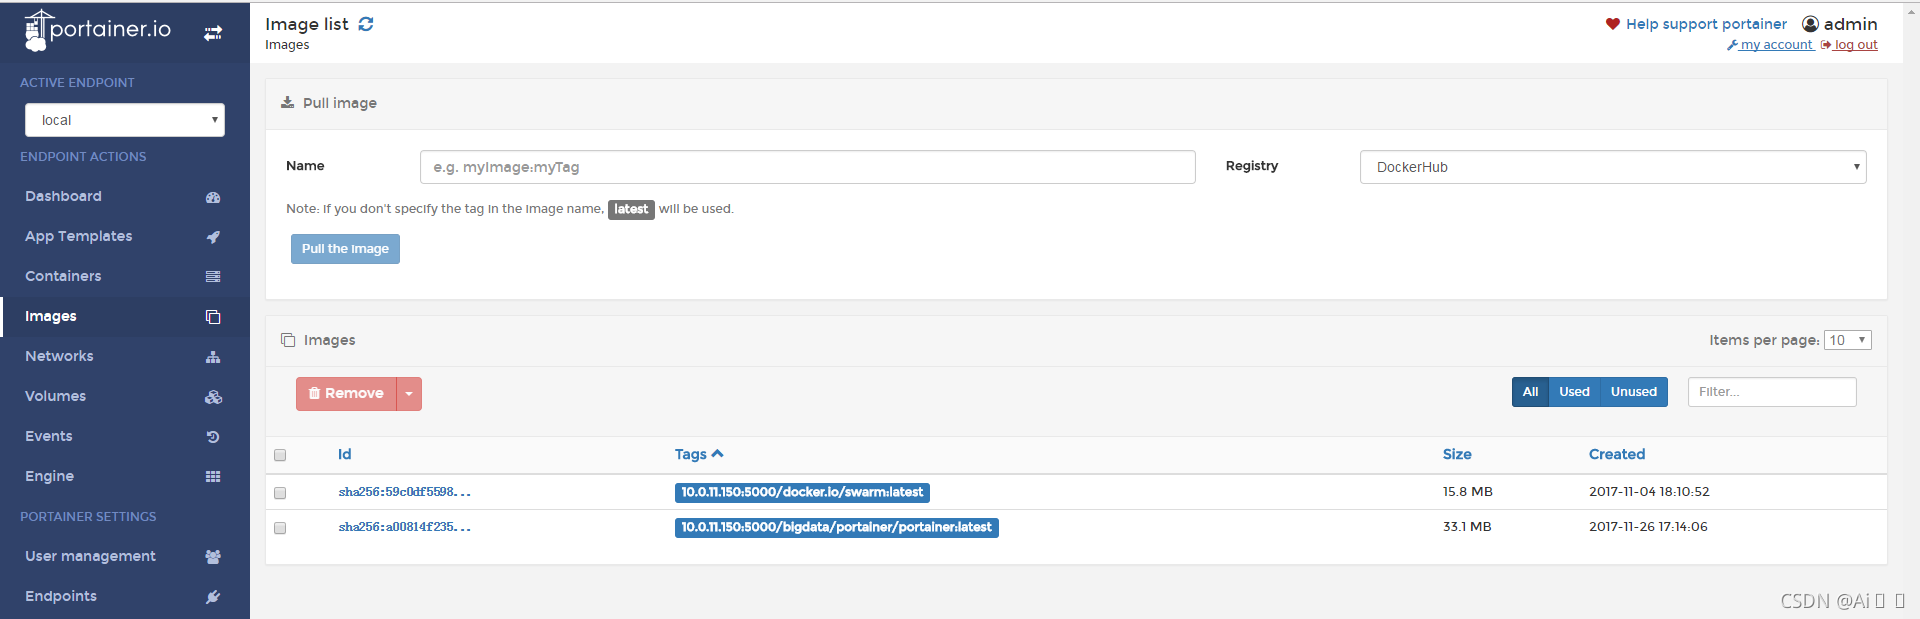The width and height of the screenshot is (1920, 619).
Task: Click the admin user circle icon
Action: point(1810,24)
